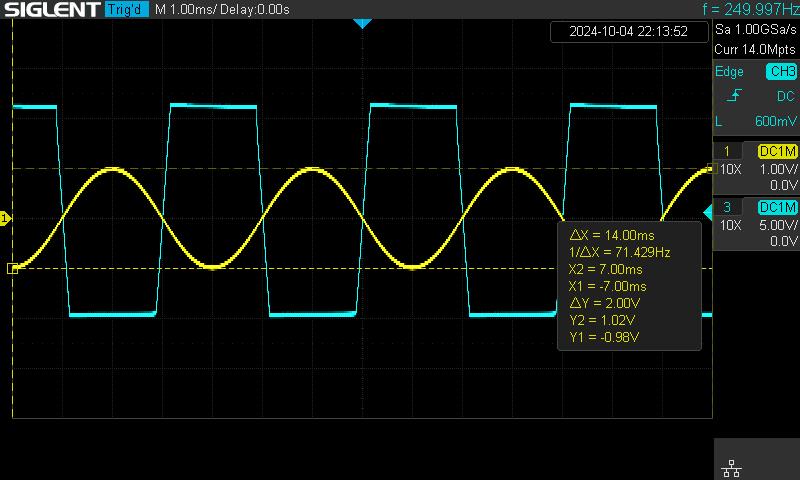This screenshot has width=800, height=480.
Task: Toggle the Trig'd trigger status indicator
Action: tap(126, 9)
